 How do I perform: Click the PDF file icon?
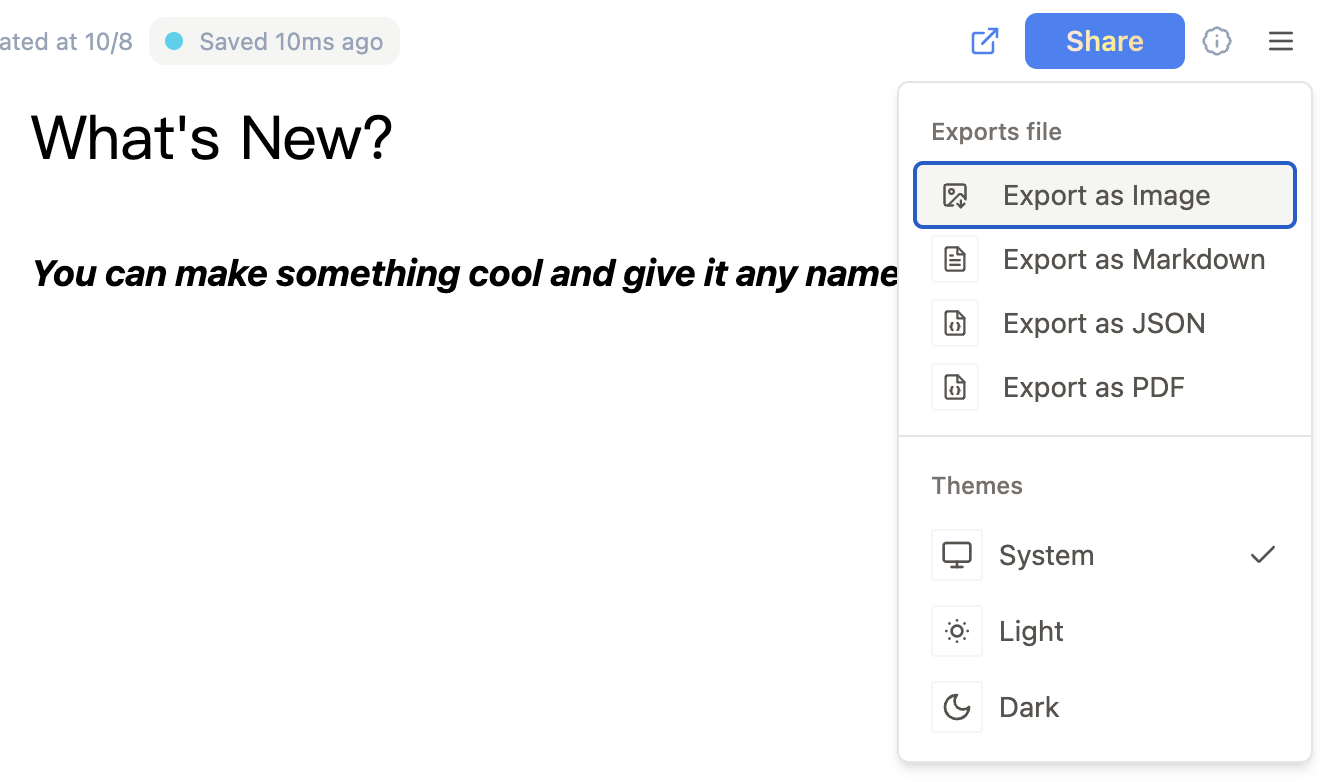tap(955, 387)
